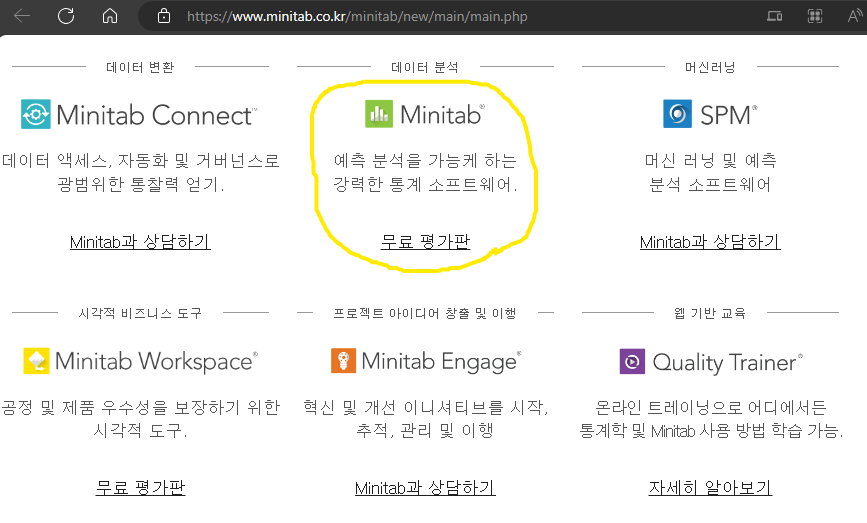
Task: Open the browser extensions grid icon
Action: [x=814, y=16]
